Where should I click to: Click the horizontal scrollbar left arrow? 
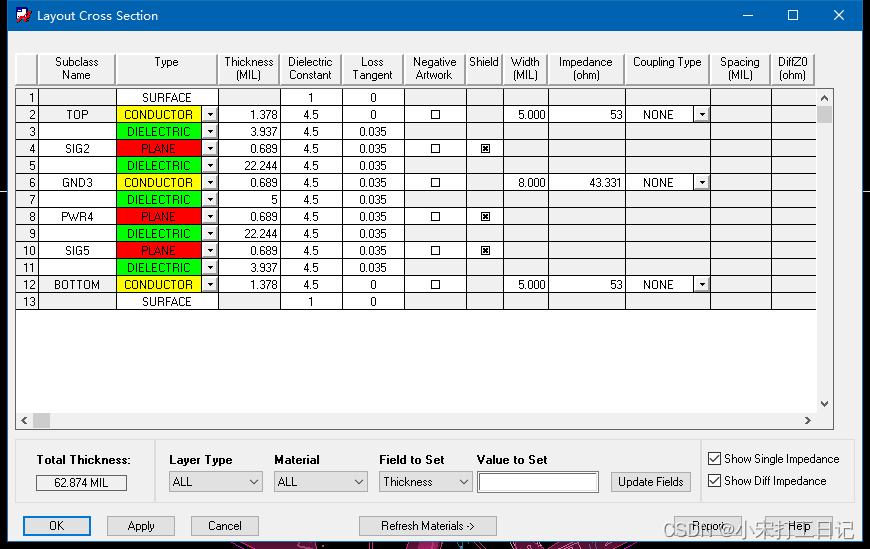coord(24,421)
